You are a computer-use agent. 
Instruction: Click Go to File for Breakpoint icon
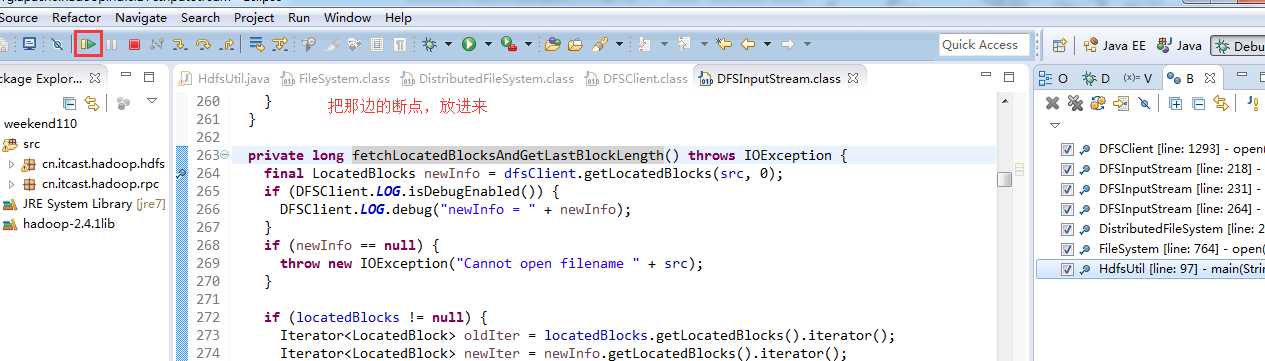(1121, 103)
